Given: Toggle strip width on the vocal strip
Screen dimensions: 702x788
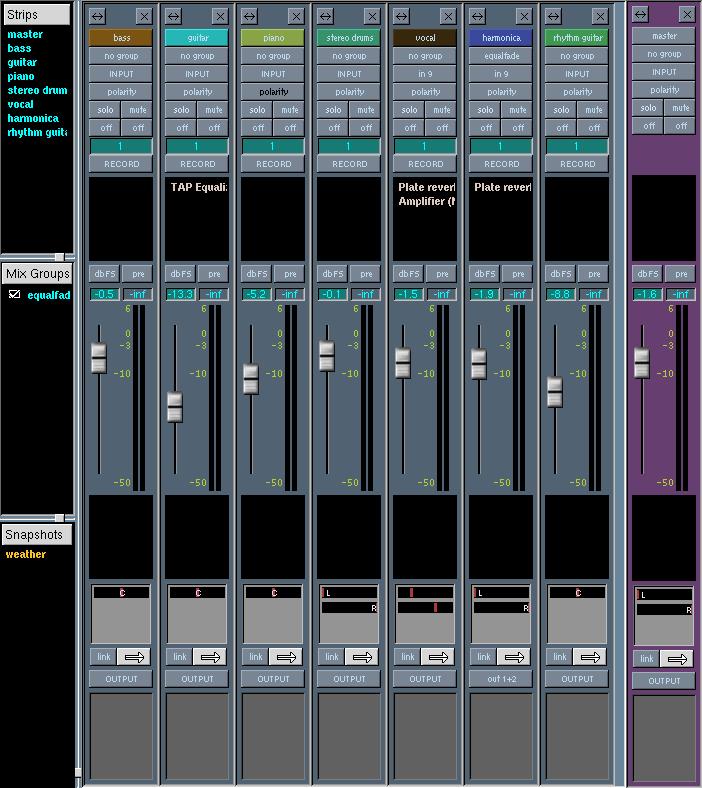Looking at the screenshot, I should 401,17.
